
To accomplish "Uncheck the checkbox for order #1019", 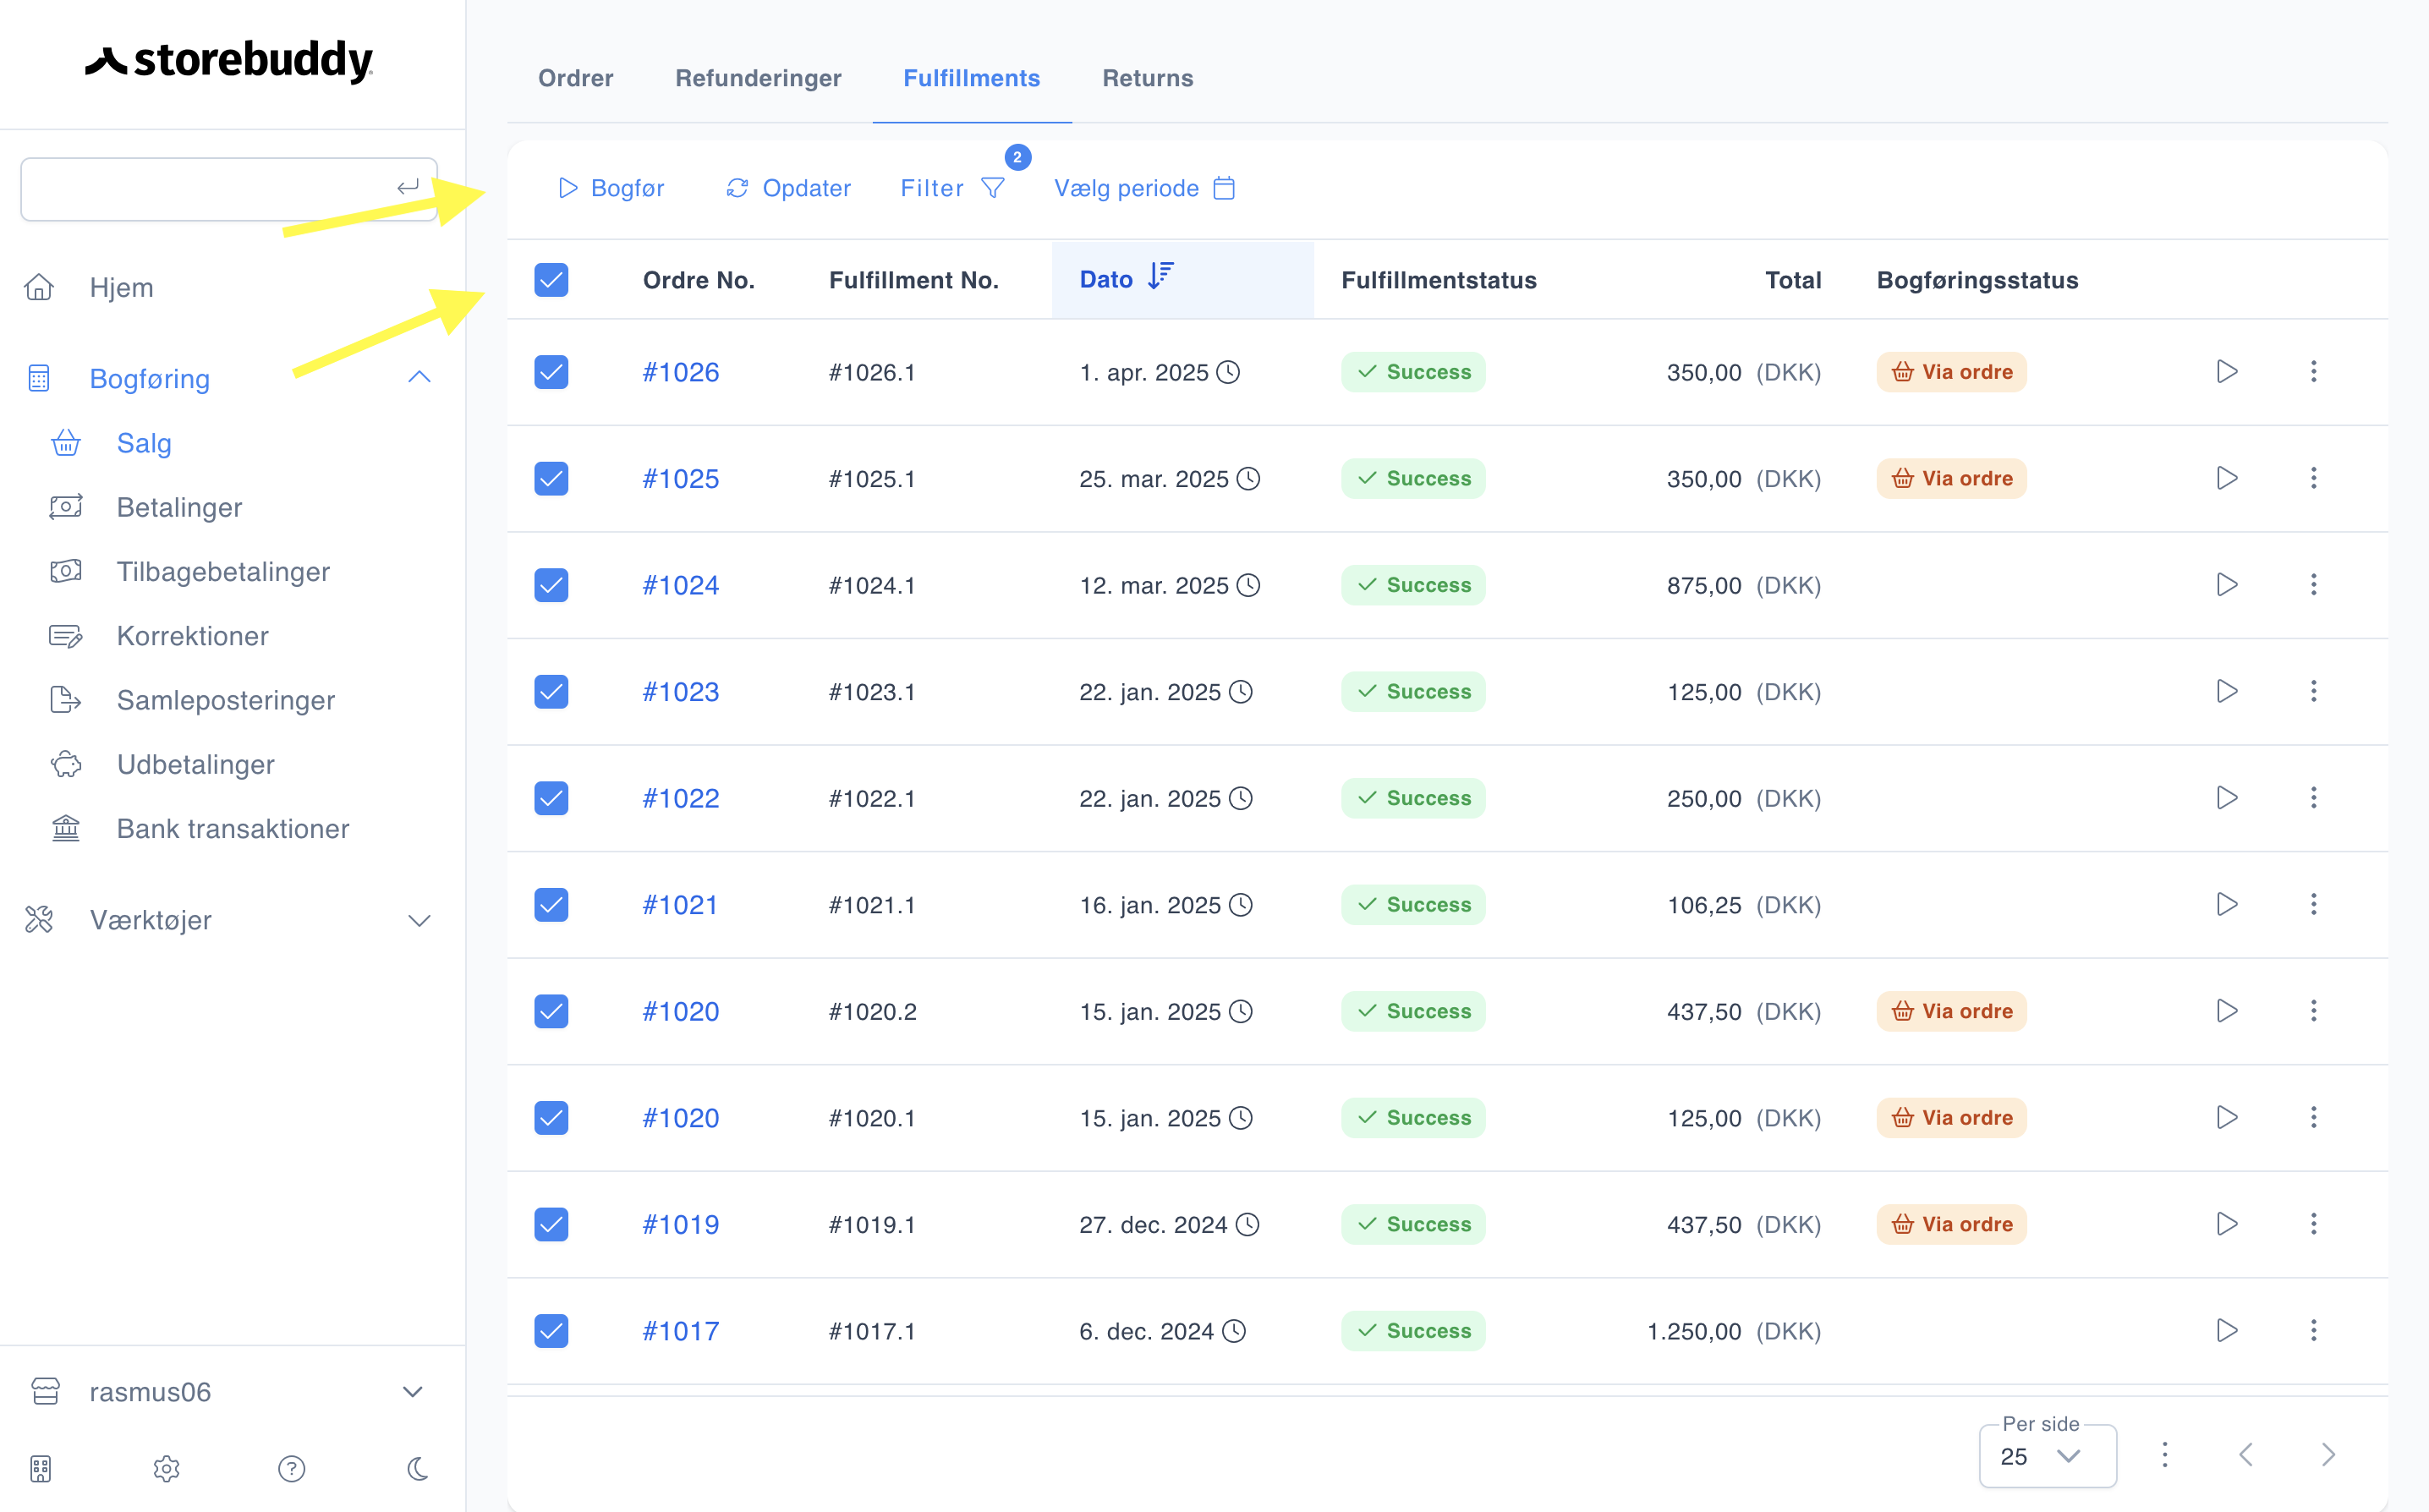I will (x=551, y=1224).
